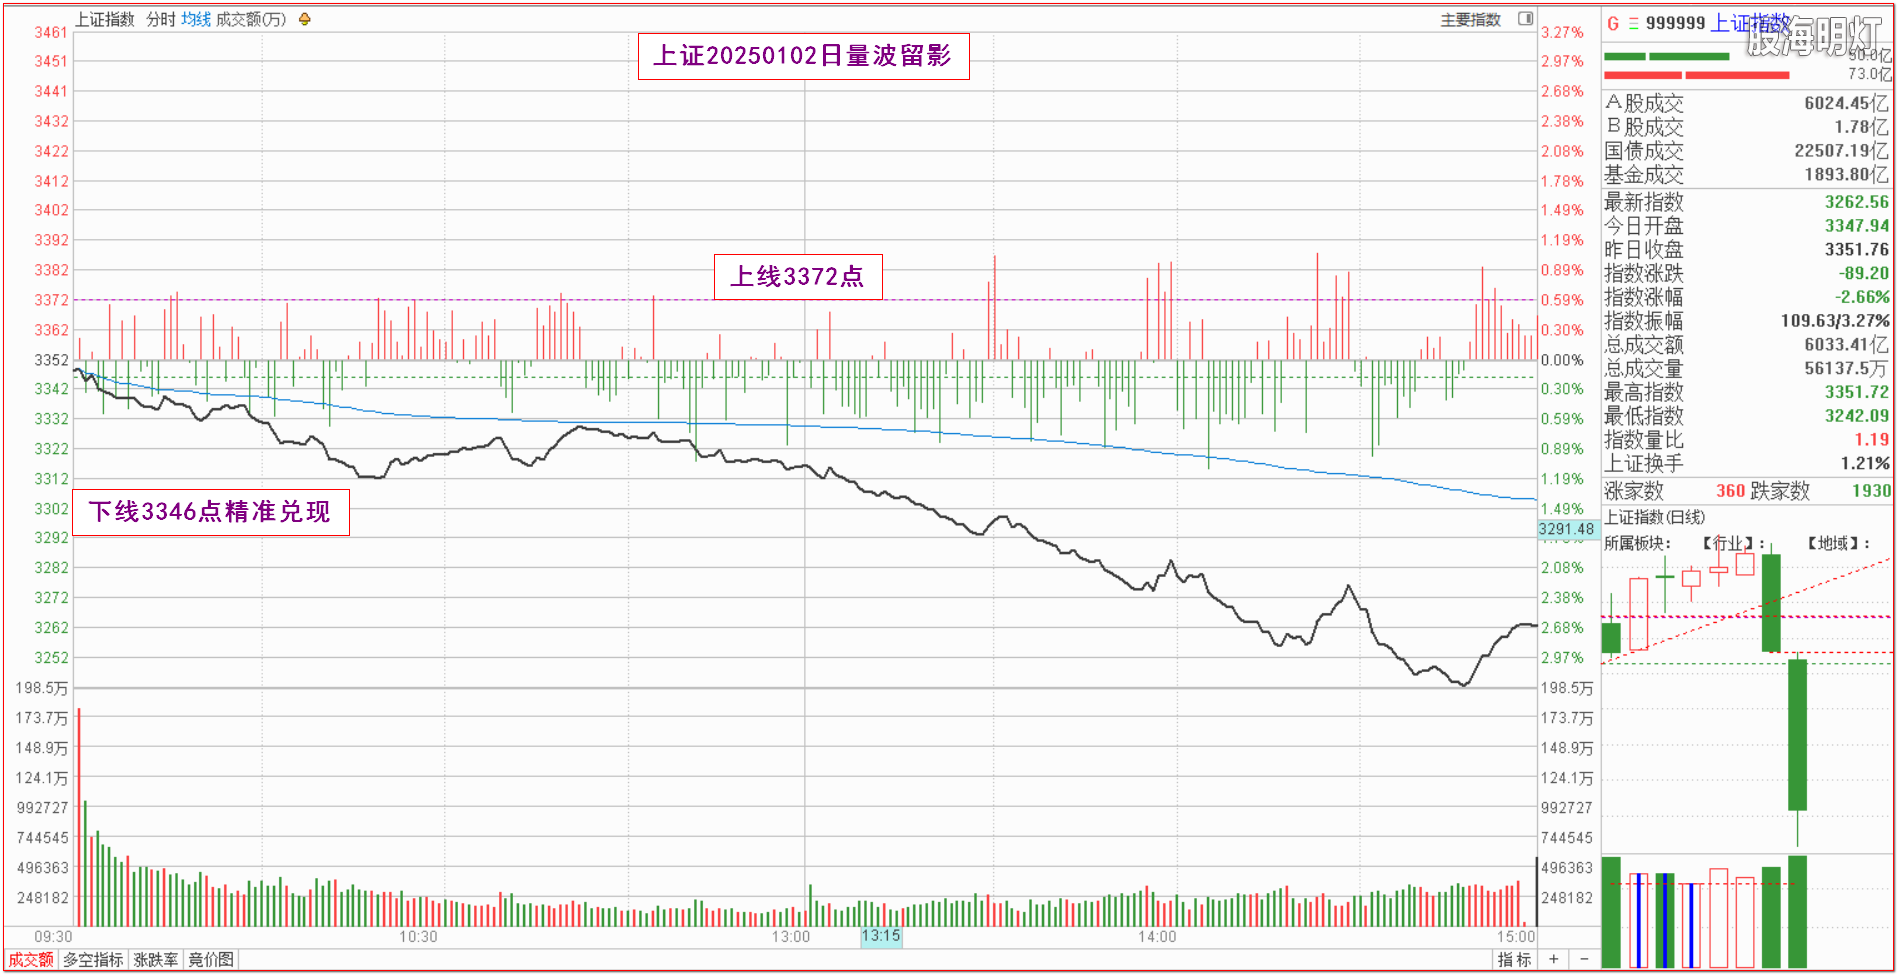The image size is (1898, 975).
Task: Click the red G icon before 999999
Action: [1612, 23]
